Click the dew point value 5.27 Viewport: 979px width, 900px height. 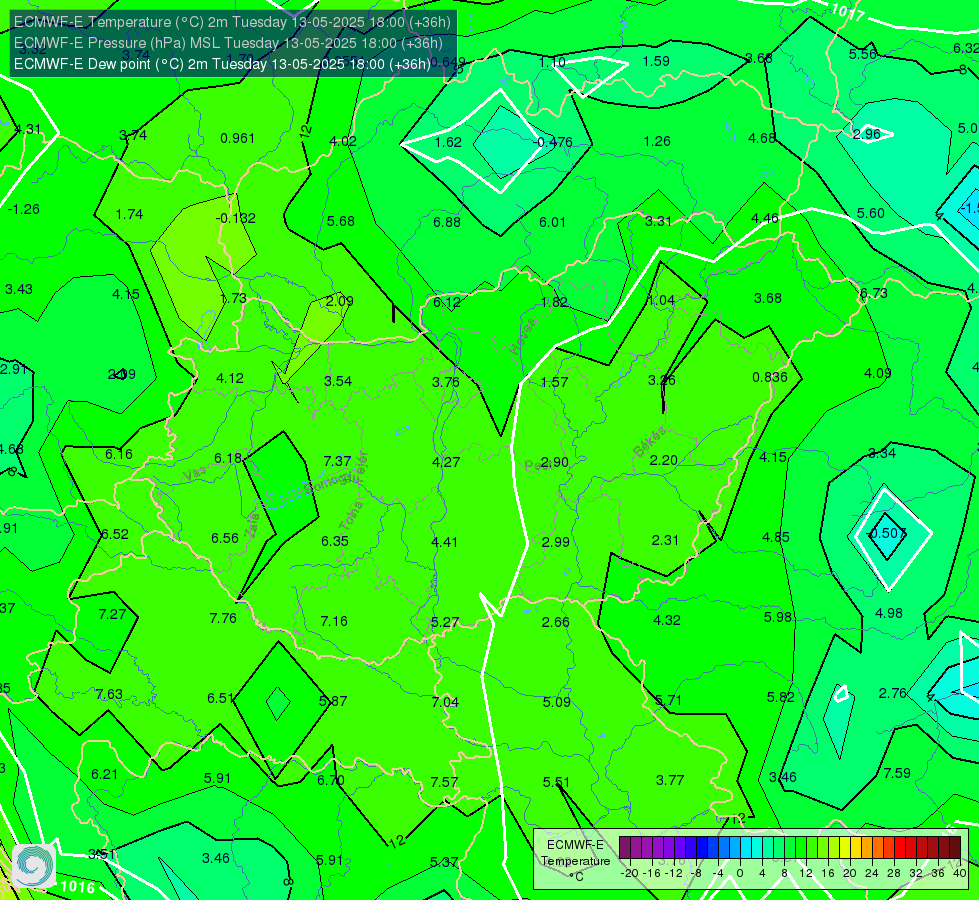445,622
